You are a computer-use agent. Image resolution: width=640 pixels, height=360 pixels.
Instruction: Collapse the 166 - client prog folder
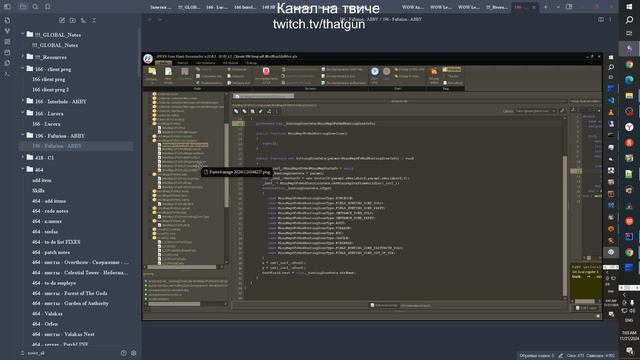23,69
